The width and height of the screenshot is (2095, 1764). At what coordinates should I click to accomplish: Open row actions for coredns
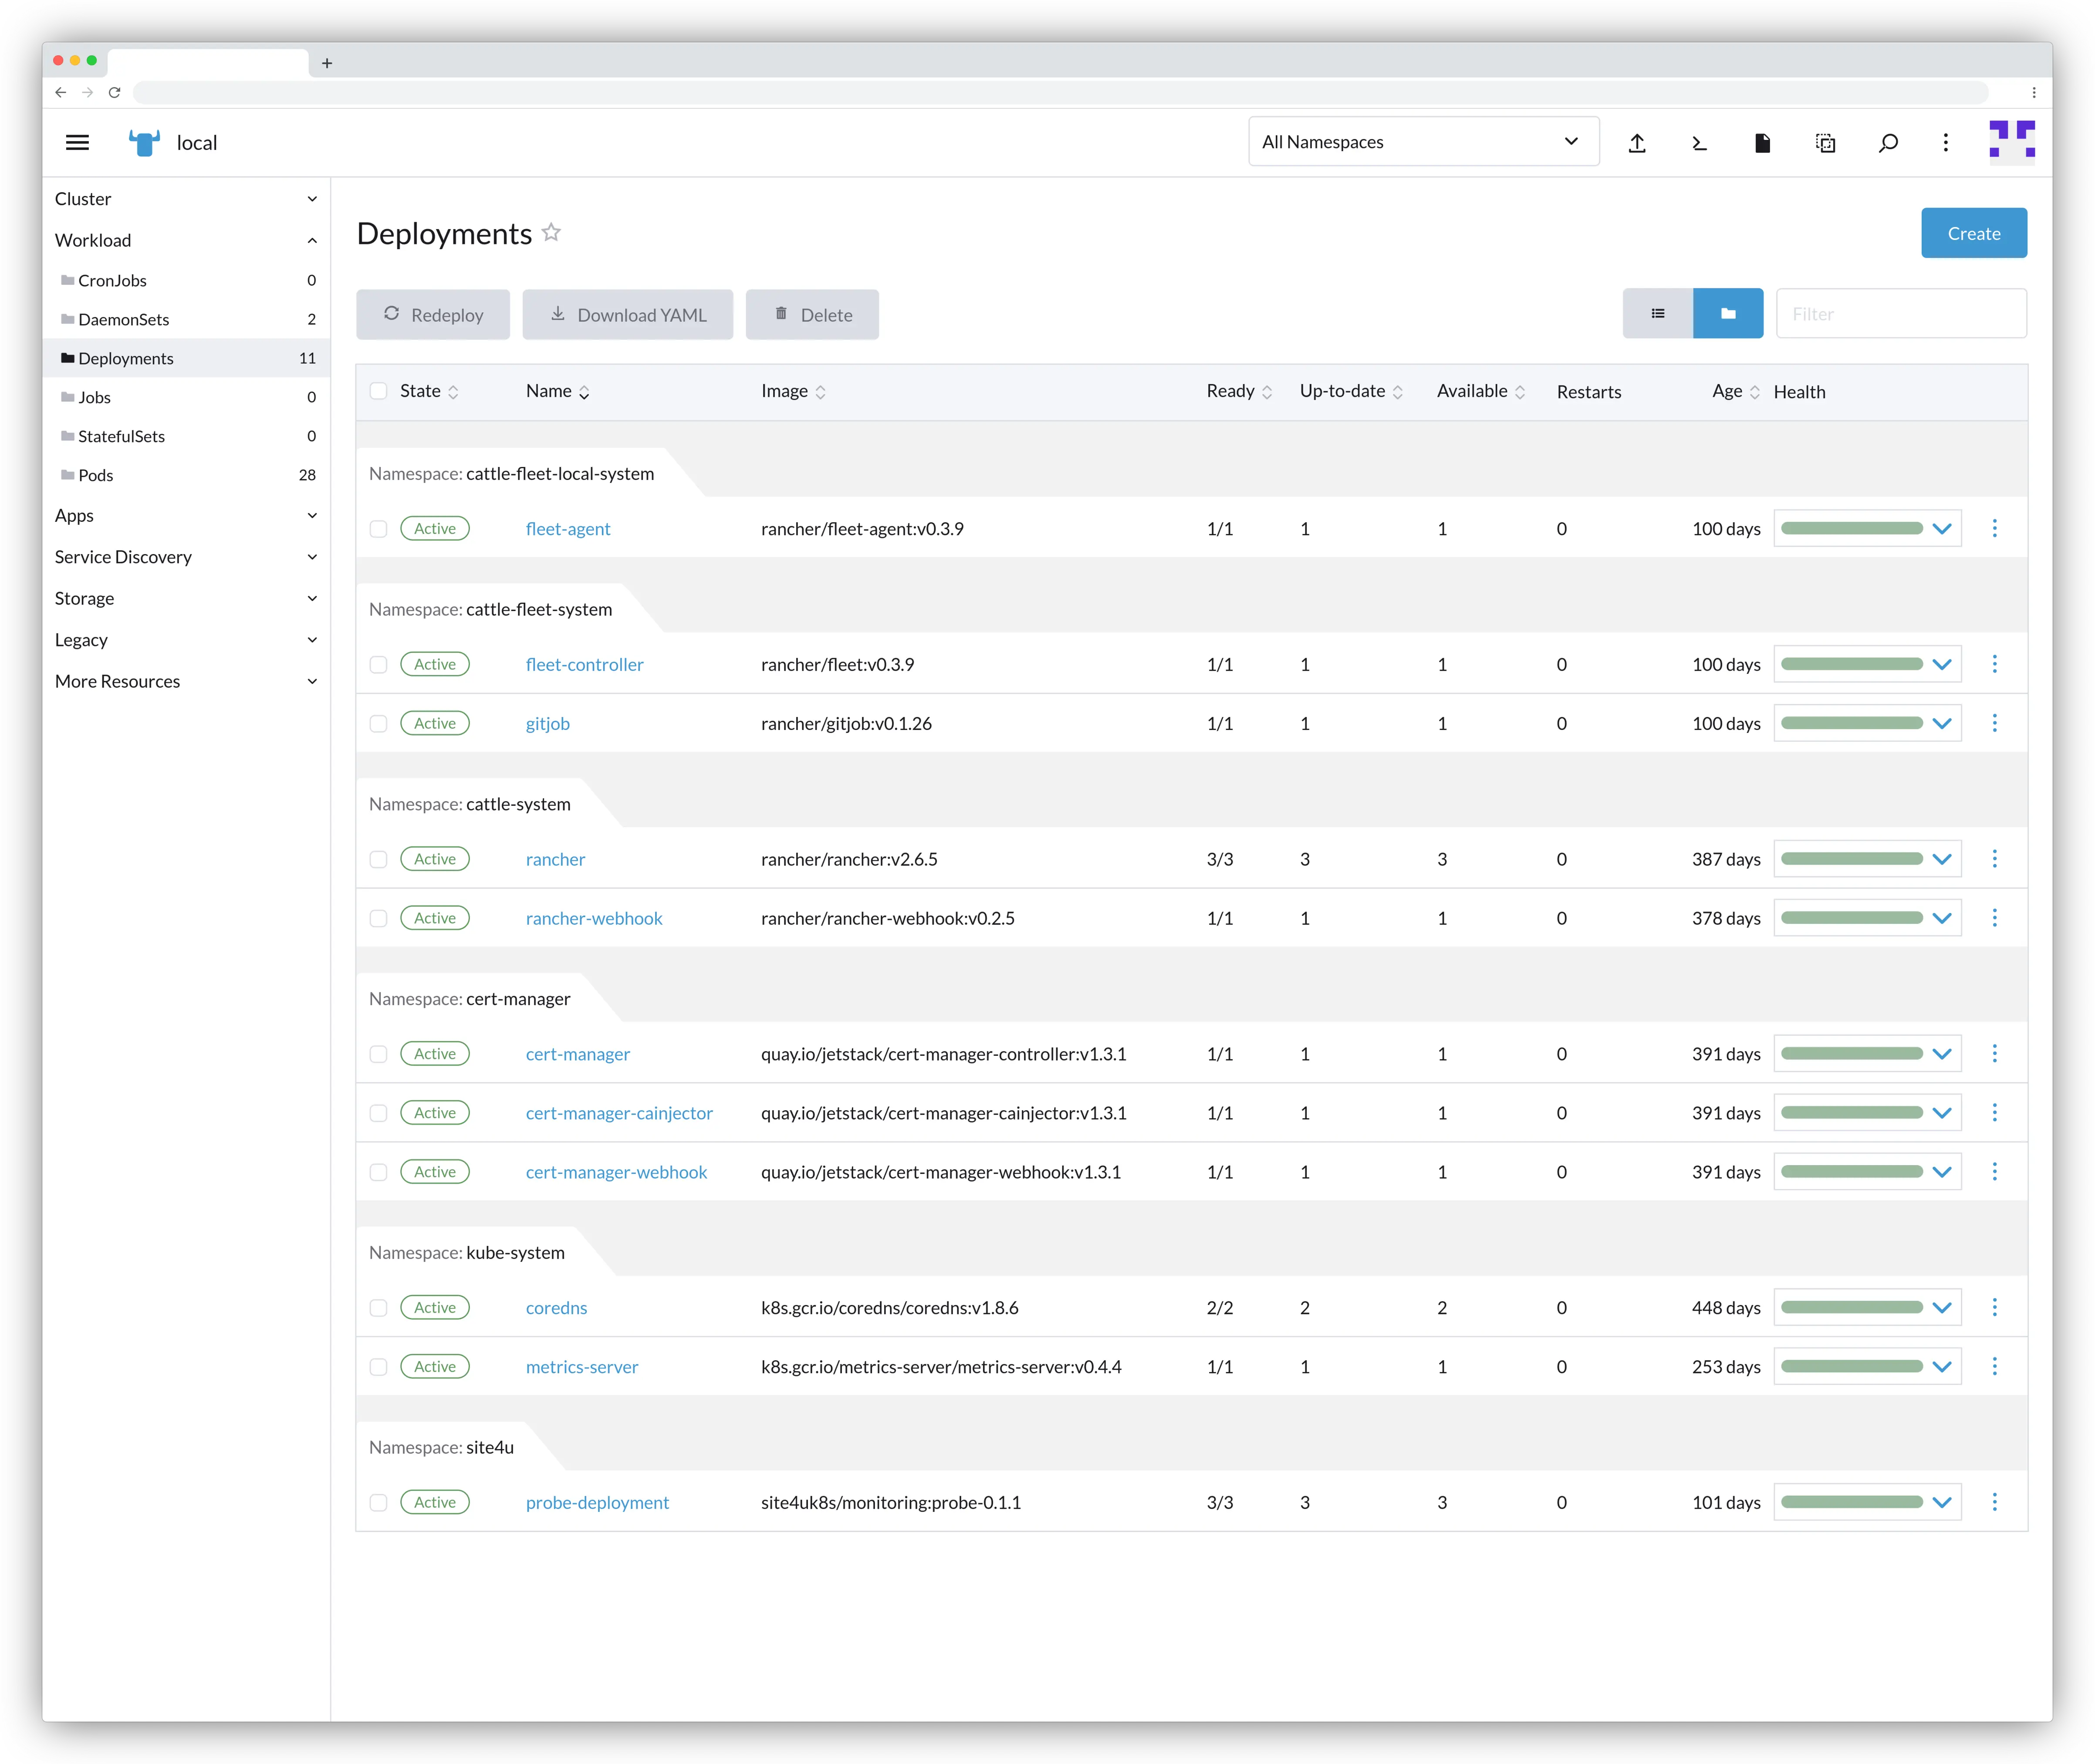(1994, 1307)
